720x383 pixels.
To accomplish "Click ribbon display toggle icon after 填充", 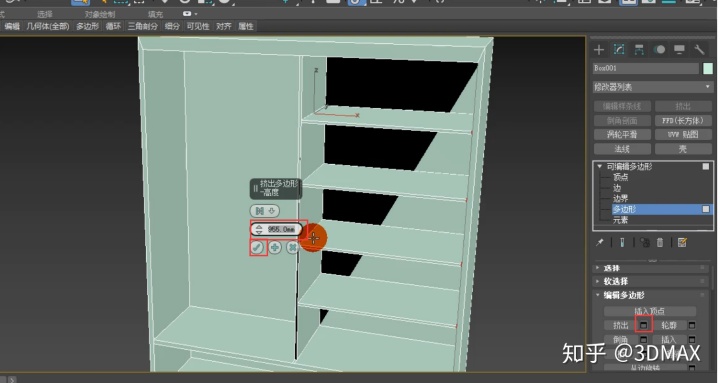I will [187, 14].
